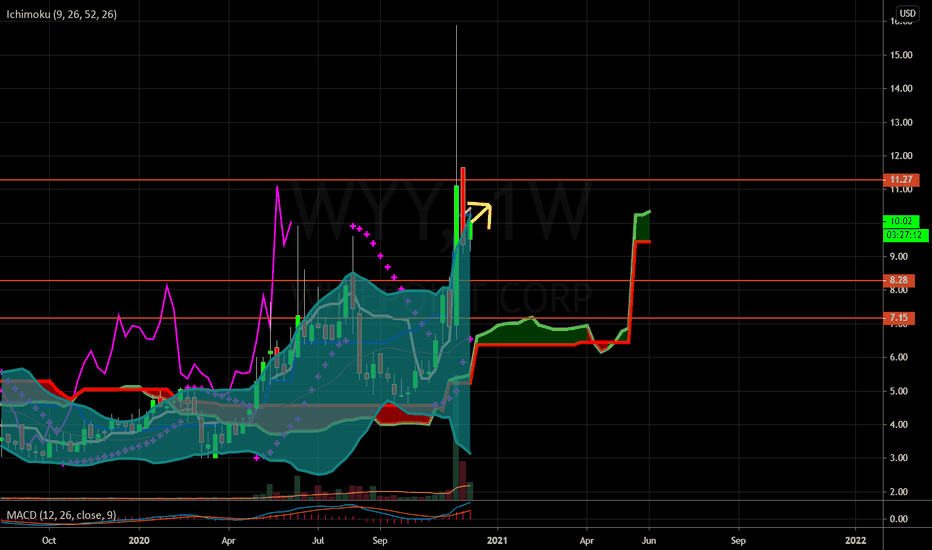The height and width of the screenshot is (550, 932).
Task: Click the Oct date label on time axis
Action: pyautogui.click(x=49, y=540)
